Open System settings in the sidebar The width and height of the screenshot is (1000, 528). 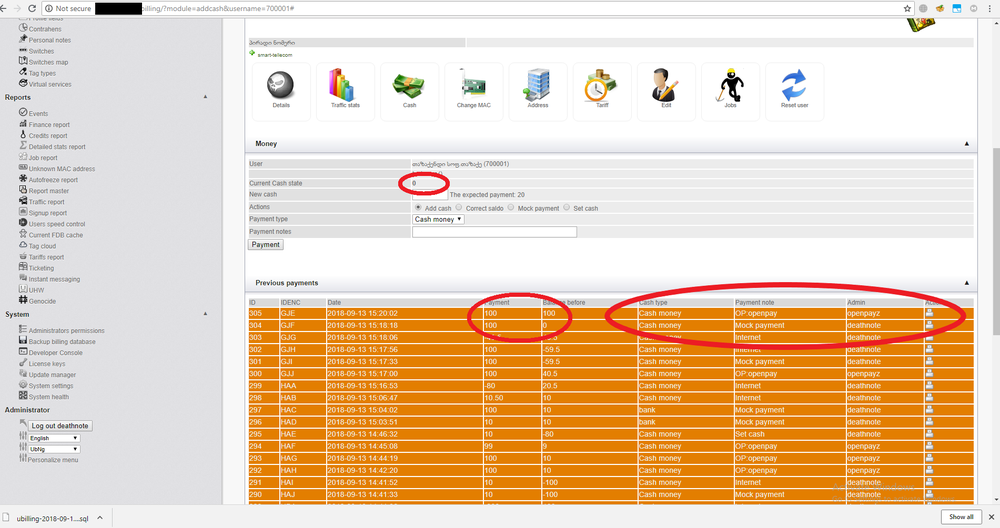[50, 386]
